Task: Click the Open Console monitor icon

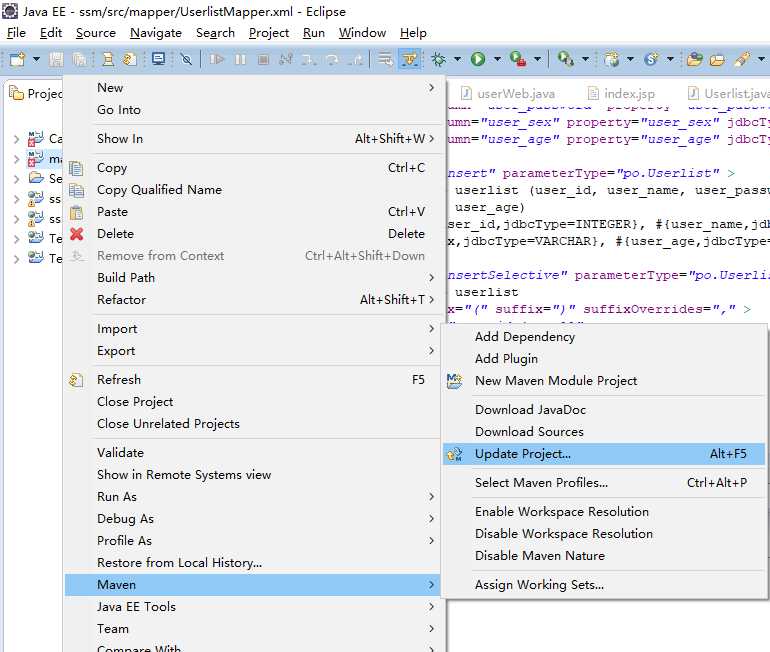Action: coord(159,59)
